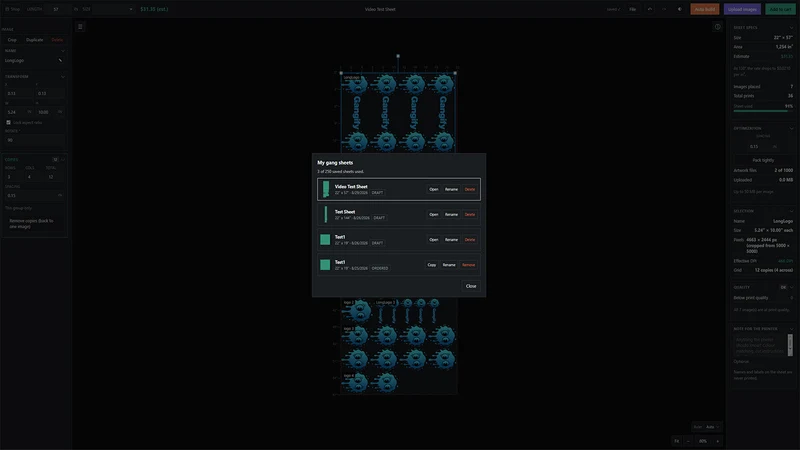
Task: Delete the Test1 draft sheet
Action: [x=469, y=240]
